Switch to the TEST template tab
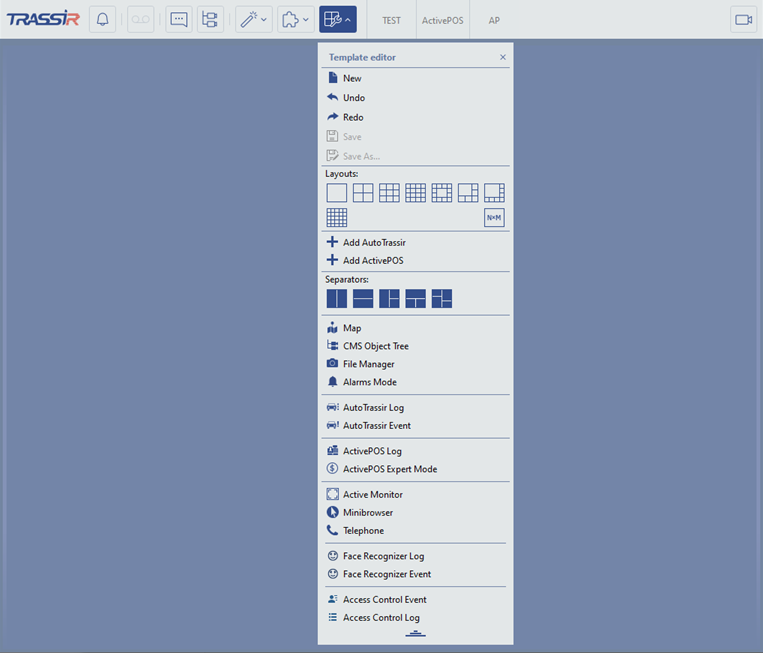Viewport: 763px width, 653px height. pyautogui.click(x=391, y=20)
